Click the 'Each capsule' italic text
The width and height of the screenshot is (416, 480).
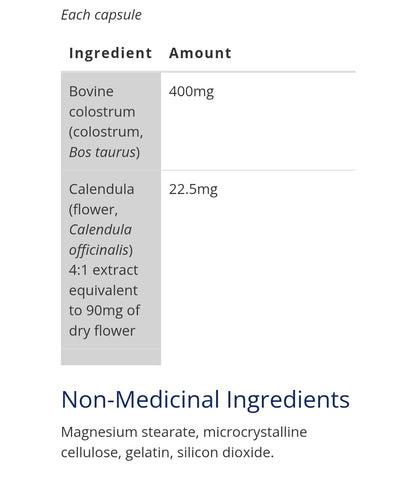coord(101,15)
